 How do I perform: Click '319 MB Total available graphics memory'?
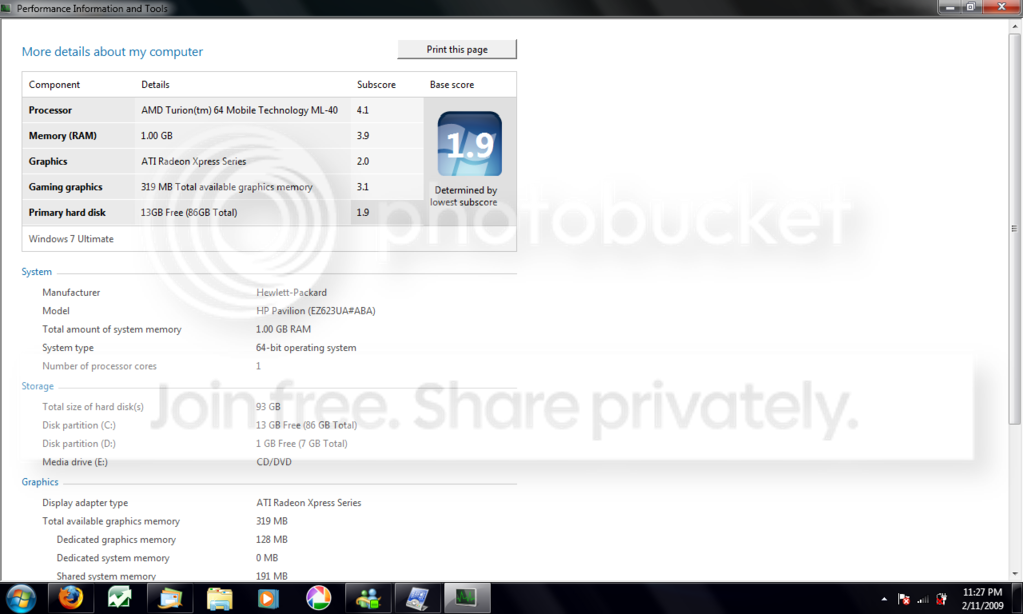(x=227, y=187)
